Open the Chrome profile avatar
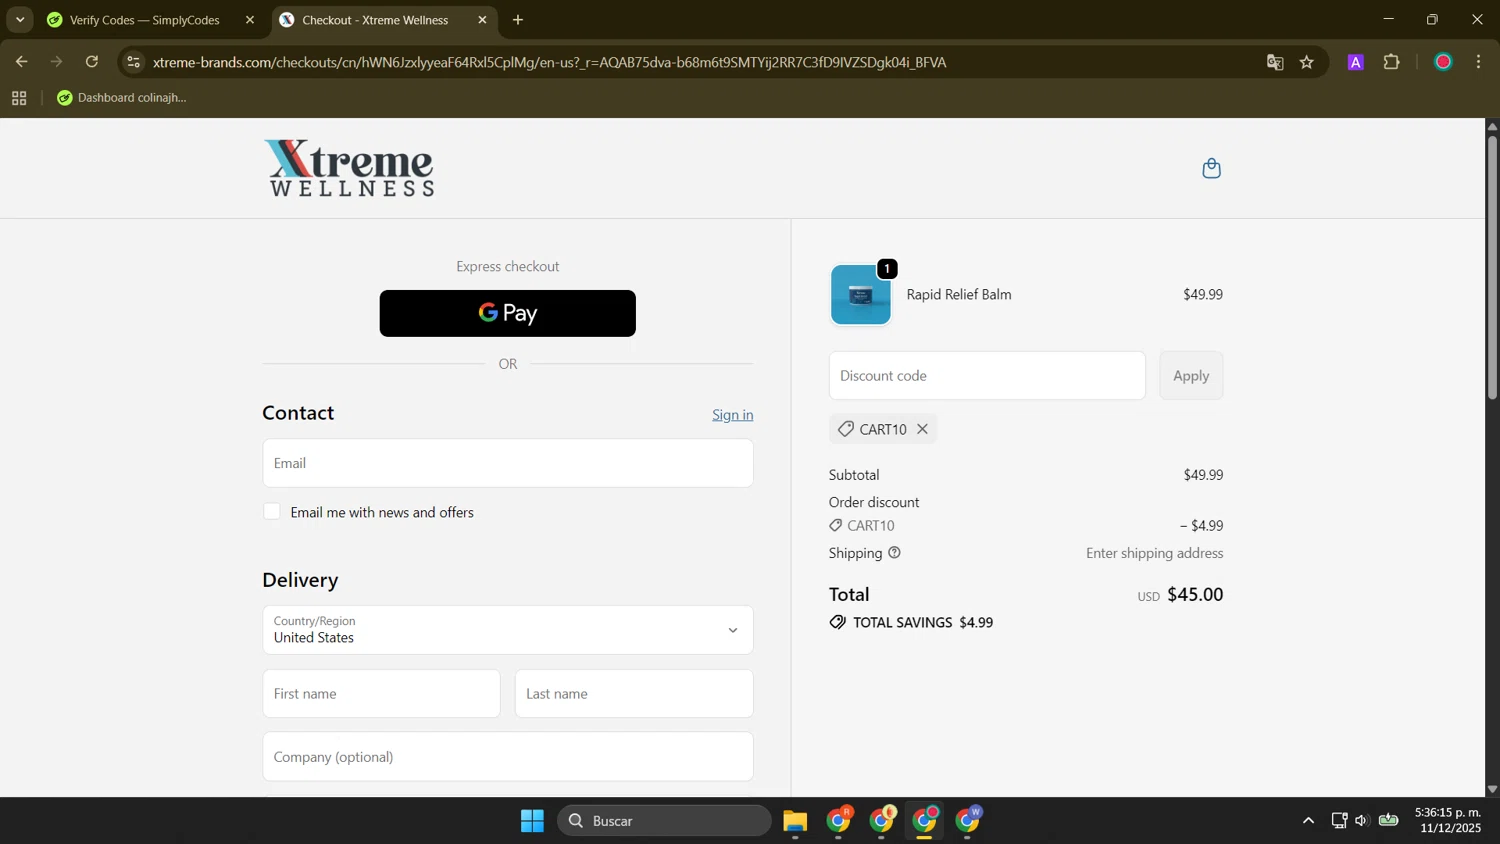Image resolution: width=1500 pixels, height=844 pixels. (x=1443, y=62)
